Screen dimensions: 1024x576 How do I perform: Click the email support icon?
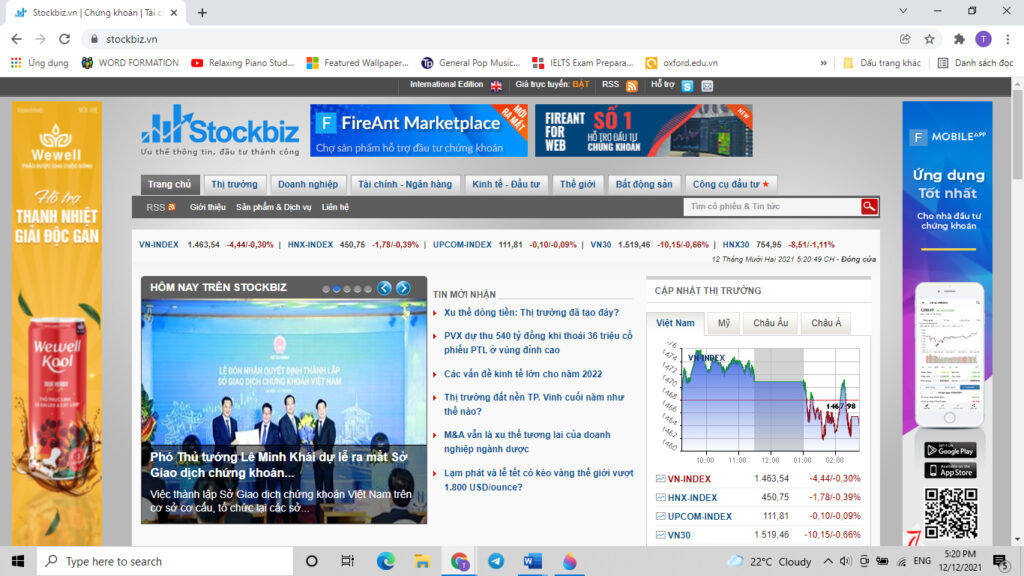pyautogui.click(x=707, y=86)
